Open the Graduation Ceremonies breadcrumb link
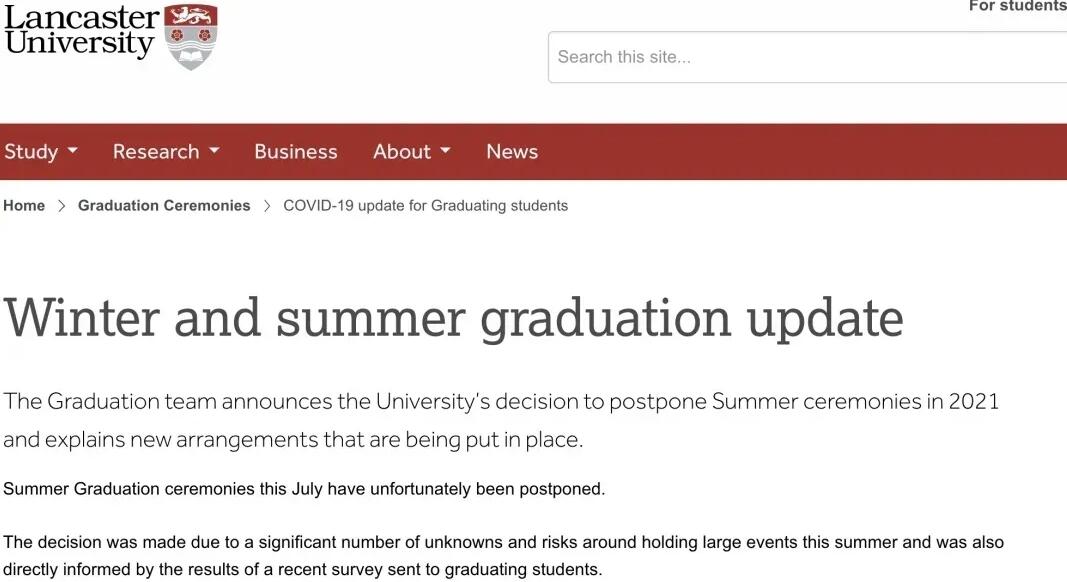 pyautogui.click(x=164, y=206)
